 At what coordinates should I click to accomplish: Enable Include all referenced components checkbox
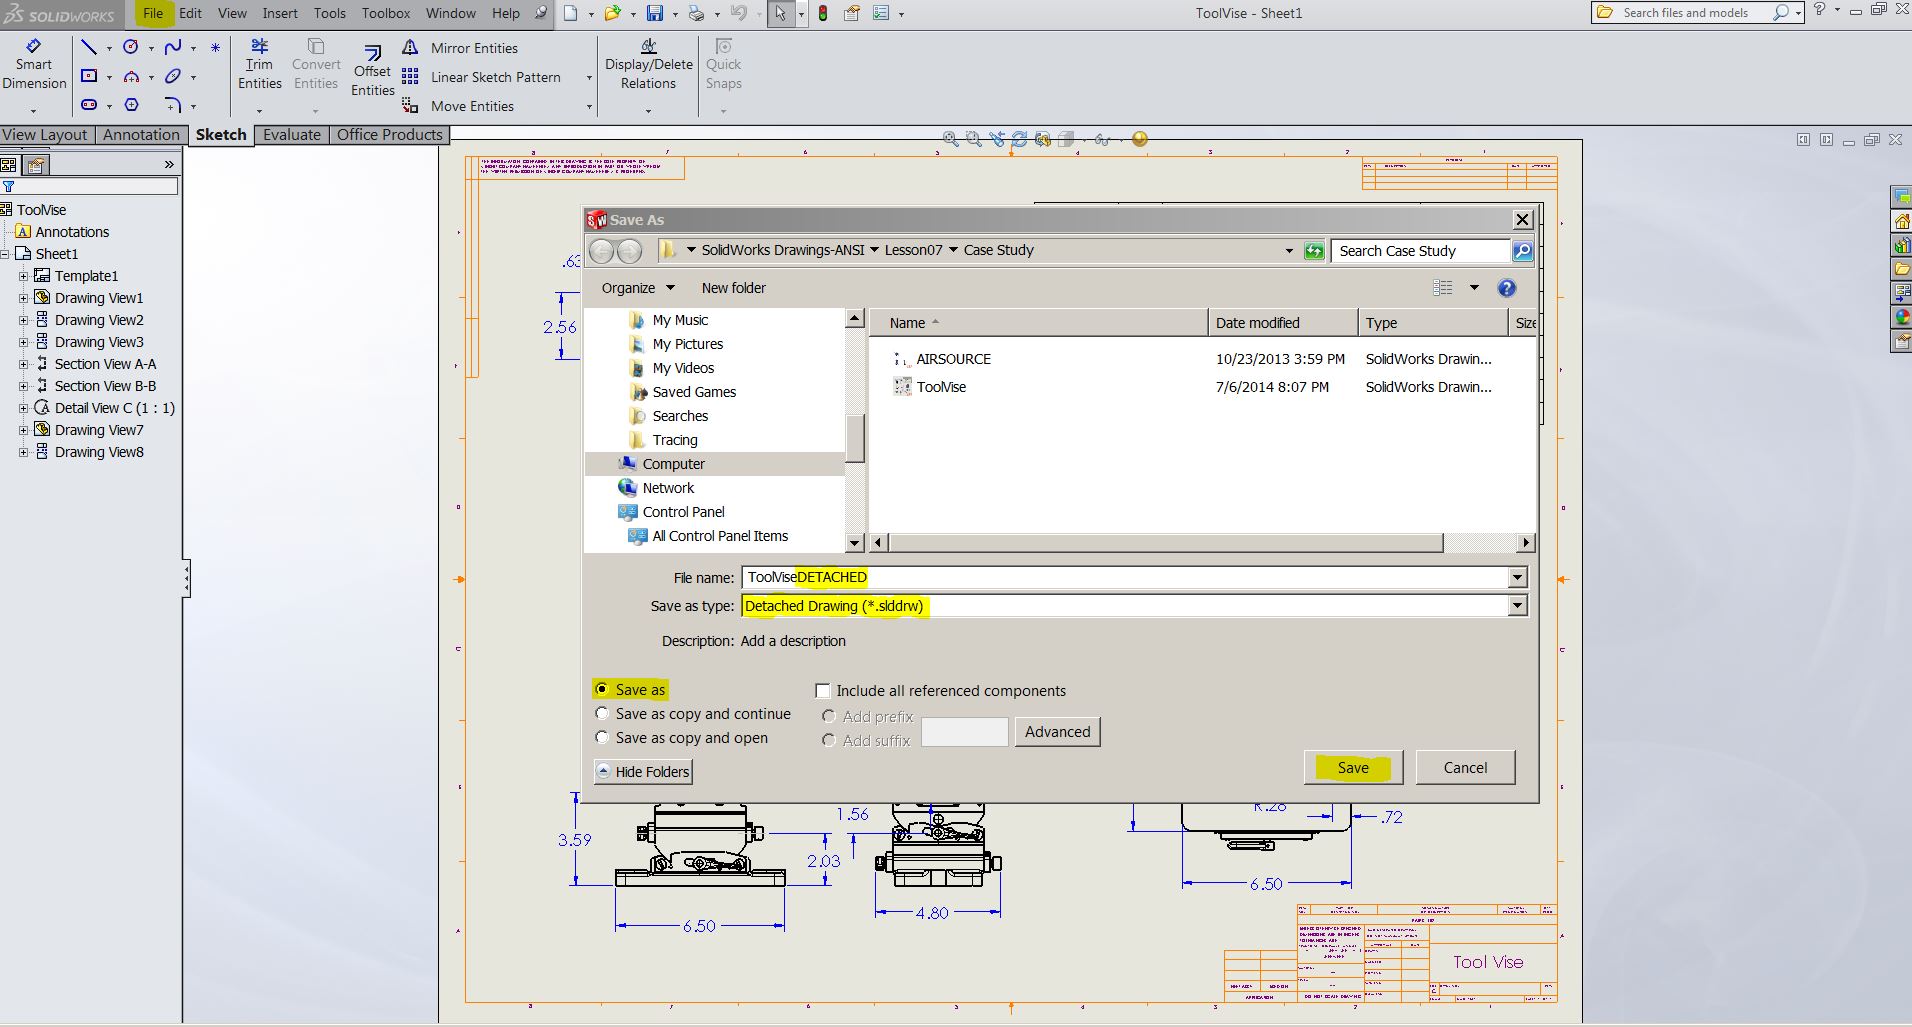coord(823,691)
